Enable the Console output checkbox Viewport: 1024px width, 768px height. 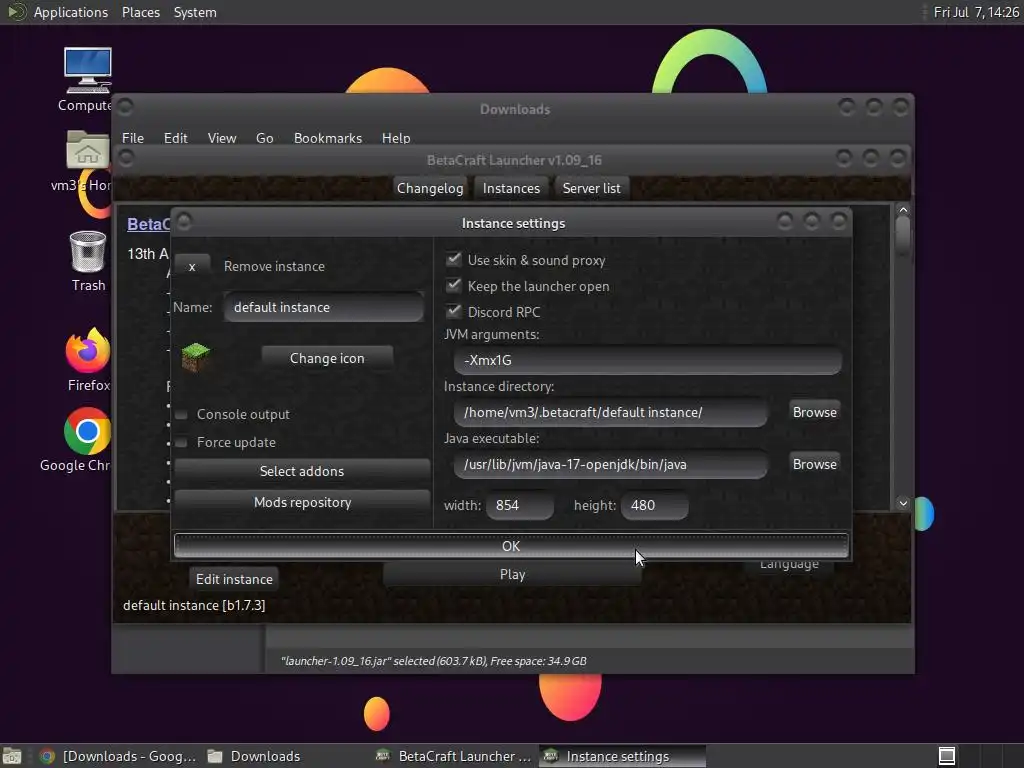tap(182, 414)
